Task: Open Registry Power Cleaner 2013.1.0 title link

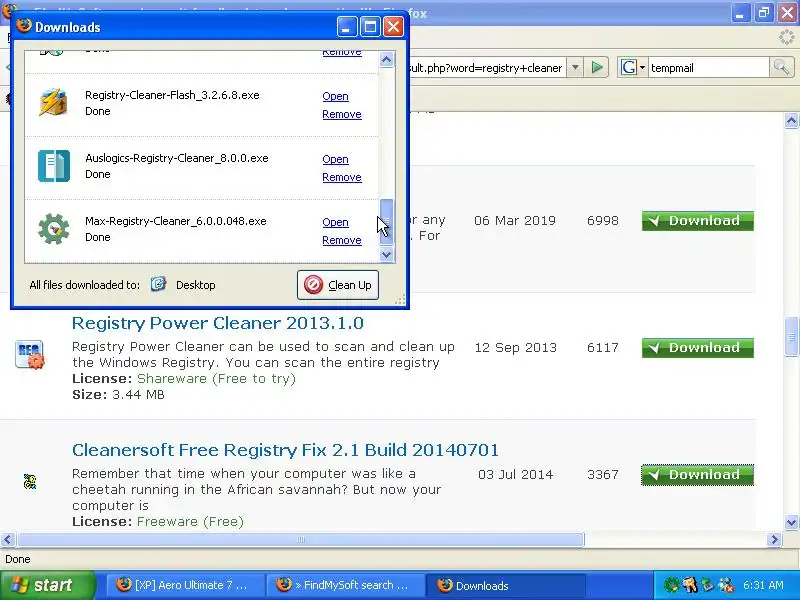Action: point(218,323)
